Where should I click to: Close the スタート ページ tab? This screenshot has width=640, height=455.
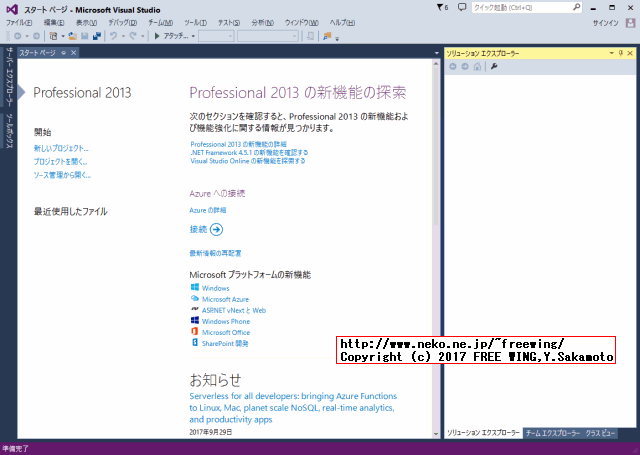(73, 53)
